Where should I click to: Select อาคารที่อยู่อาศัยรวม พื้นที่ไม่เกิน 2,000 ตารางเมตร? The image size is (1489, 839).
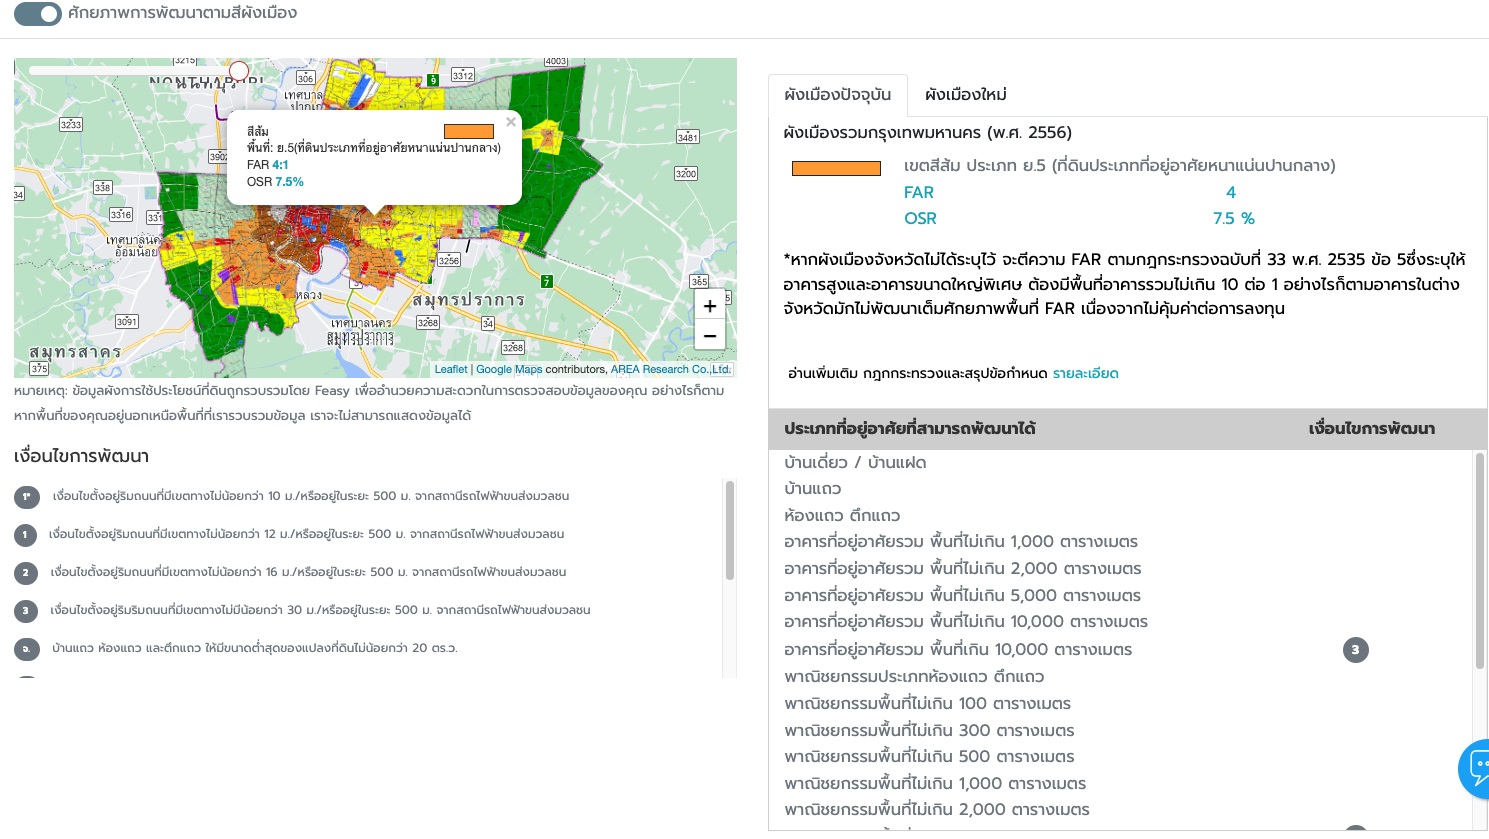coord(1120,569)
